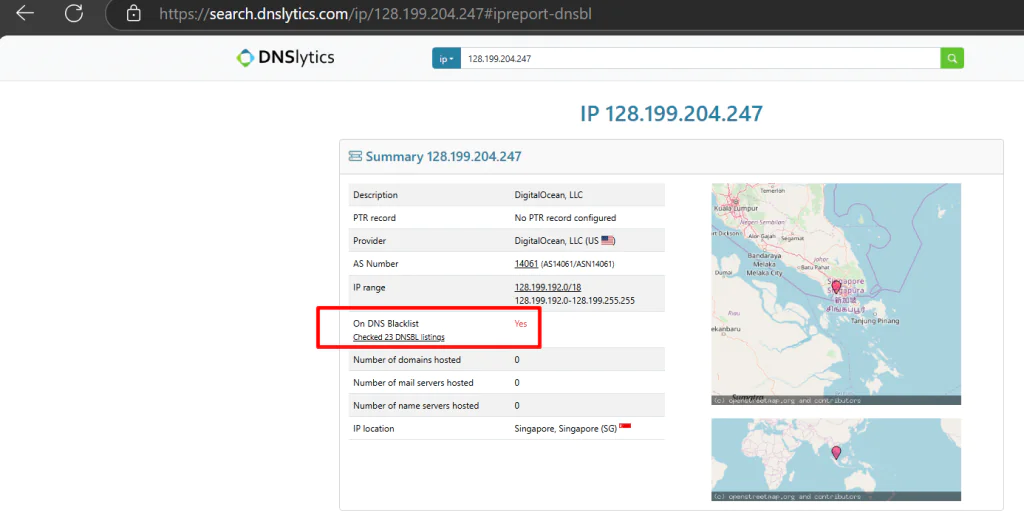Run the green magnifier search button
The height and width of the screenshot is (524, 1024).
pos(952,58)
